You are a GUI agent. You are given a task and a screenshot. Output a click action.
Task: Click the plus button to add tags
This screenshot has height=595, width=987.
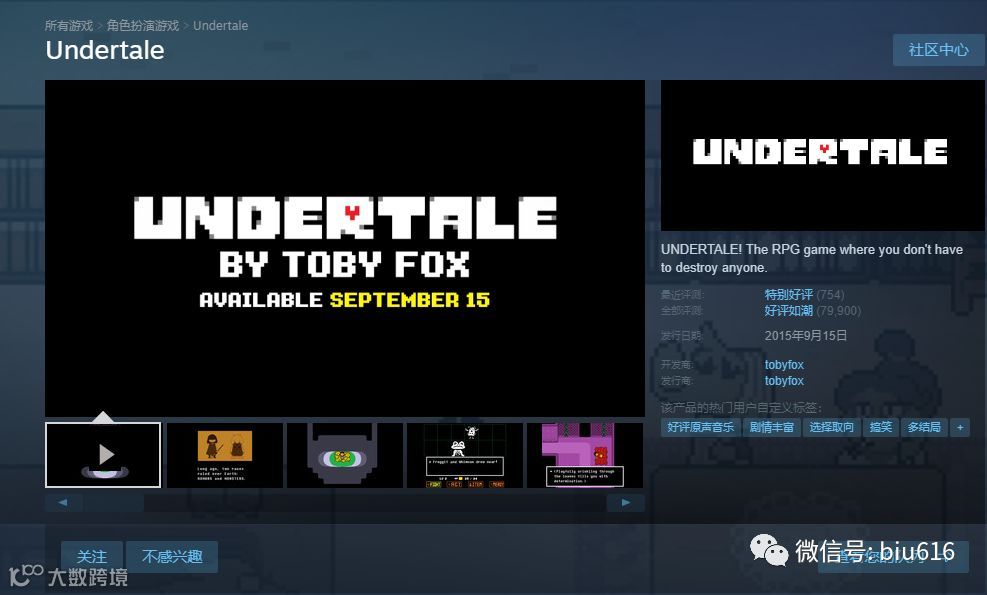click(x=960, y=428)
